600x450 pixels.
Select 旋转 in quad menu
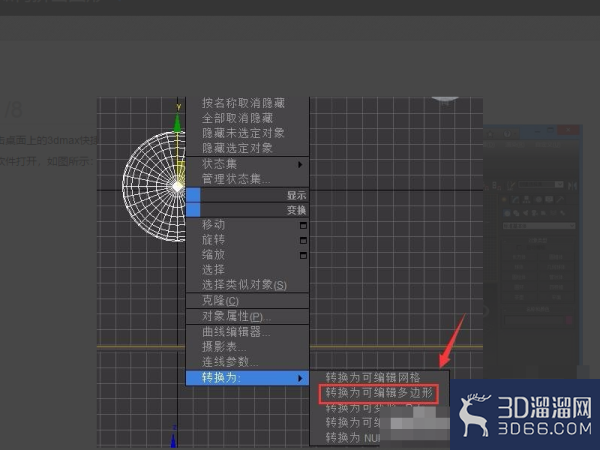coord(214,240)
